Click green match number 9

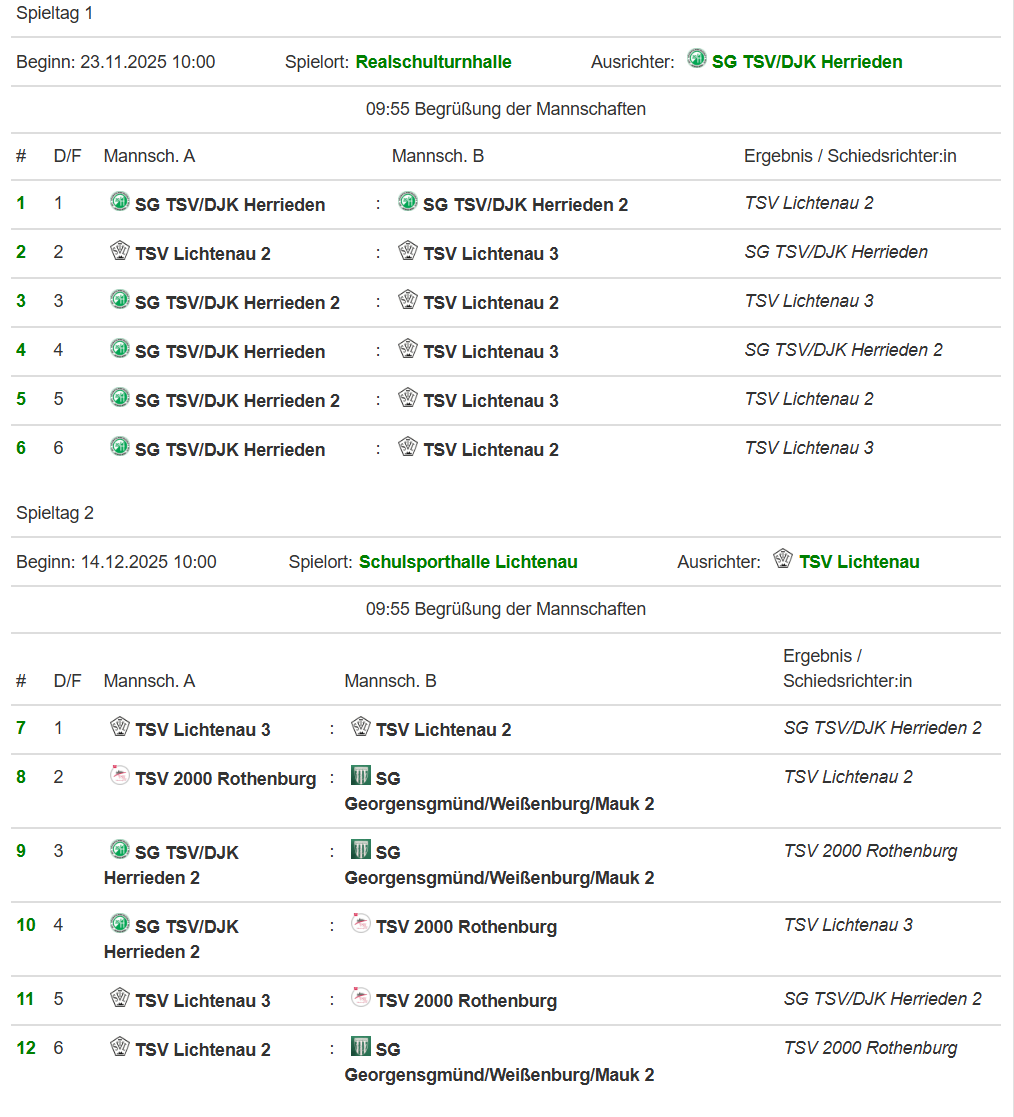[21, 851]
